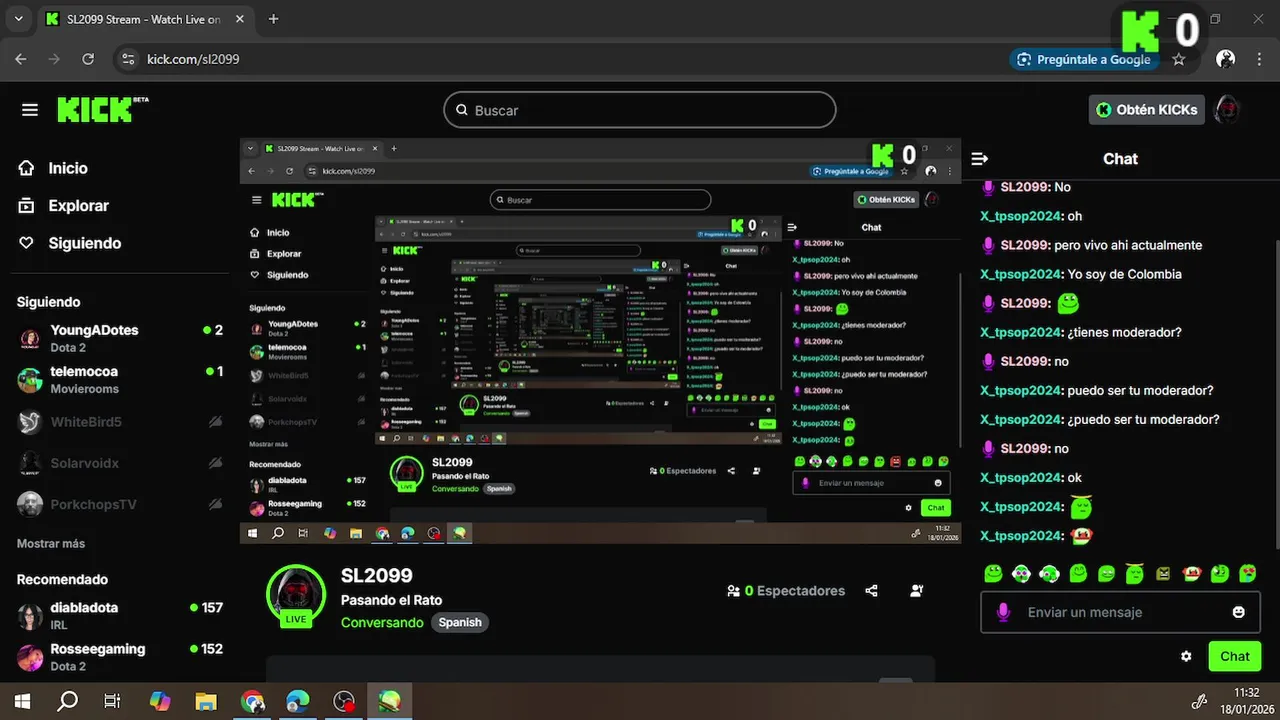
Task: Open Task View on the taskbar
Action: 113,702
